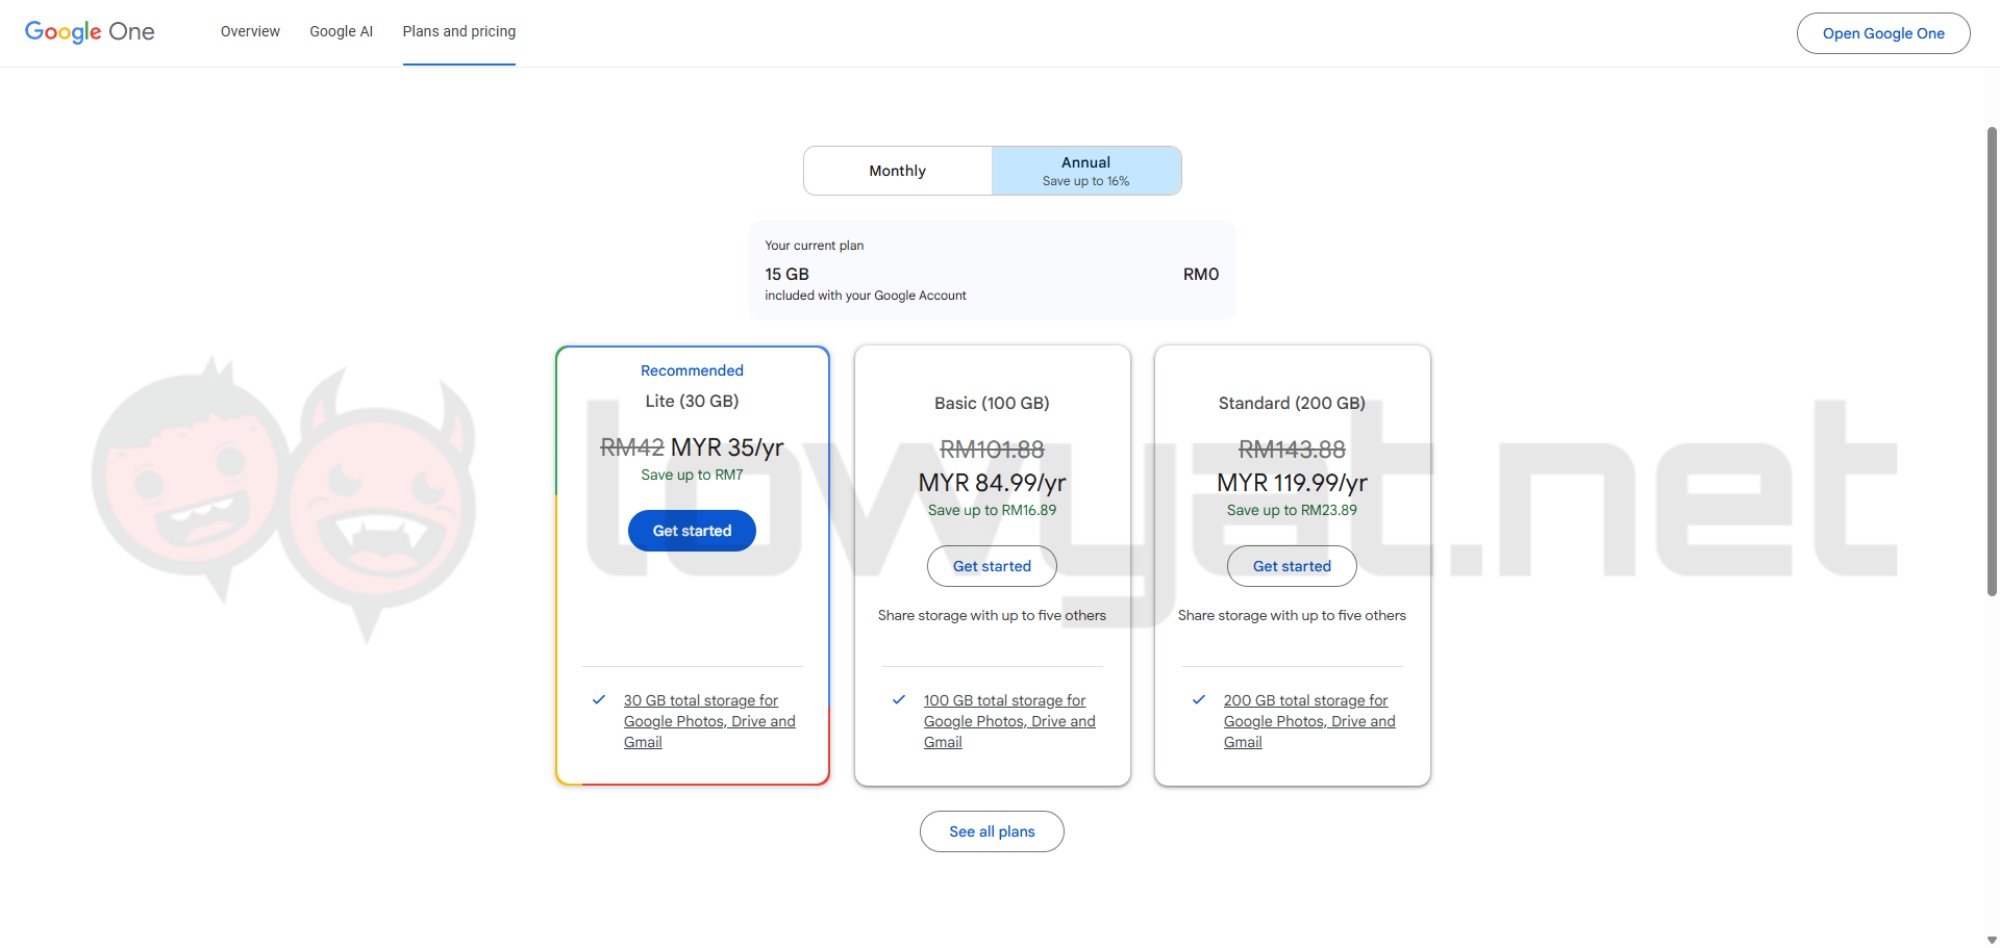Click the current plan 15 GB card
Image resolution: width=2000 pixels, height=948 pixels.
tap(991, 271)
